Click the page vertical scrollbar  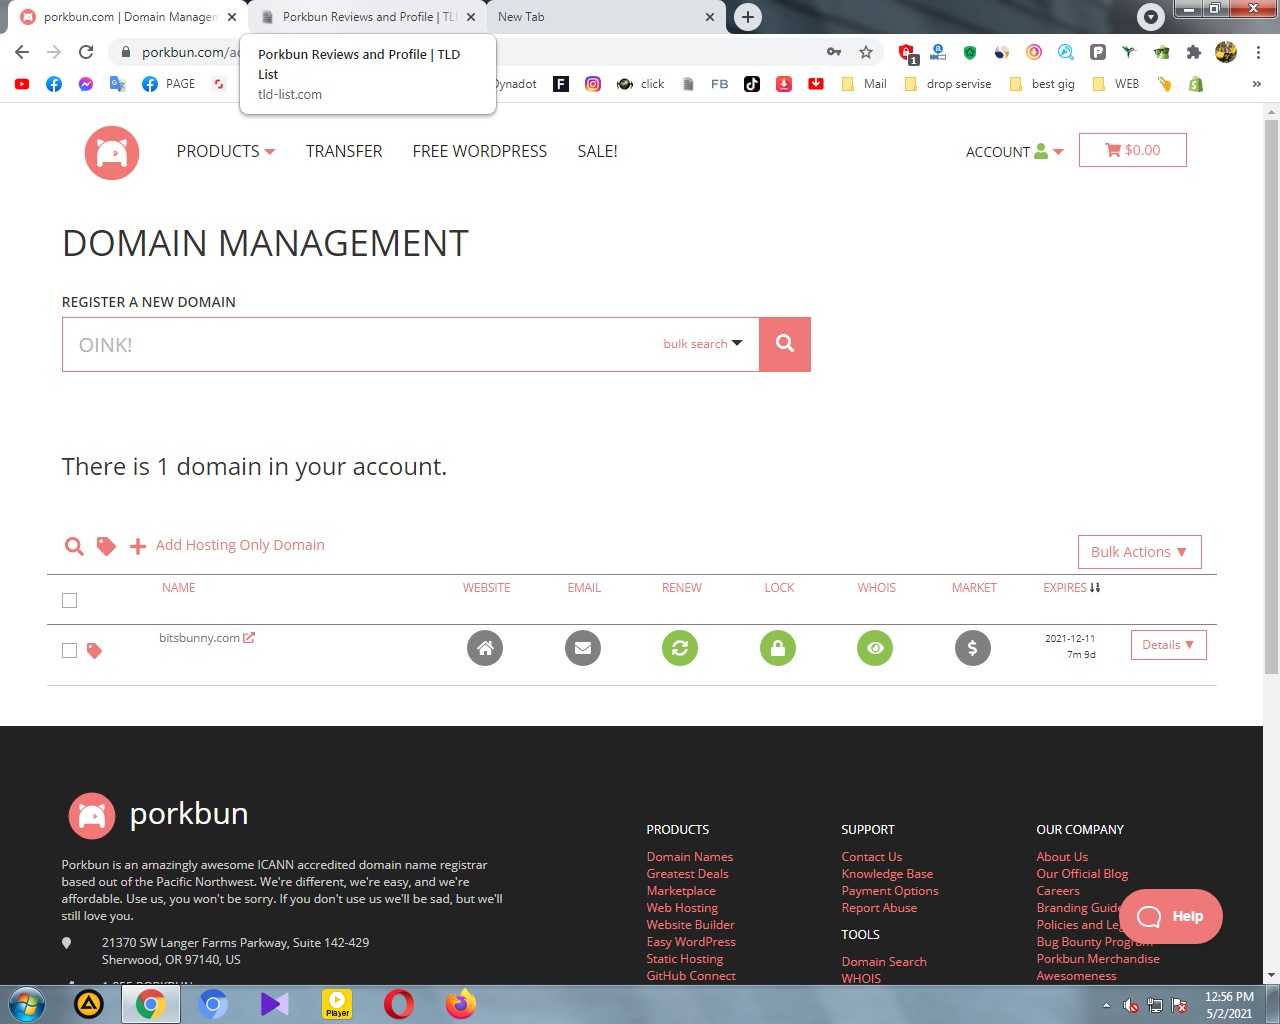click(1271, 400)
